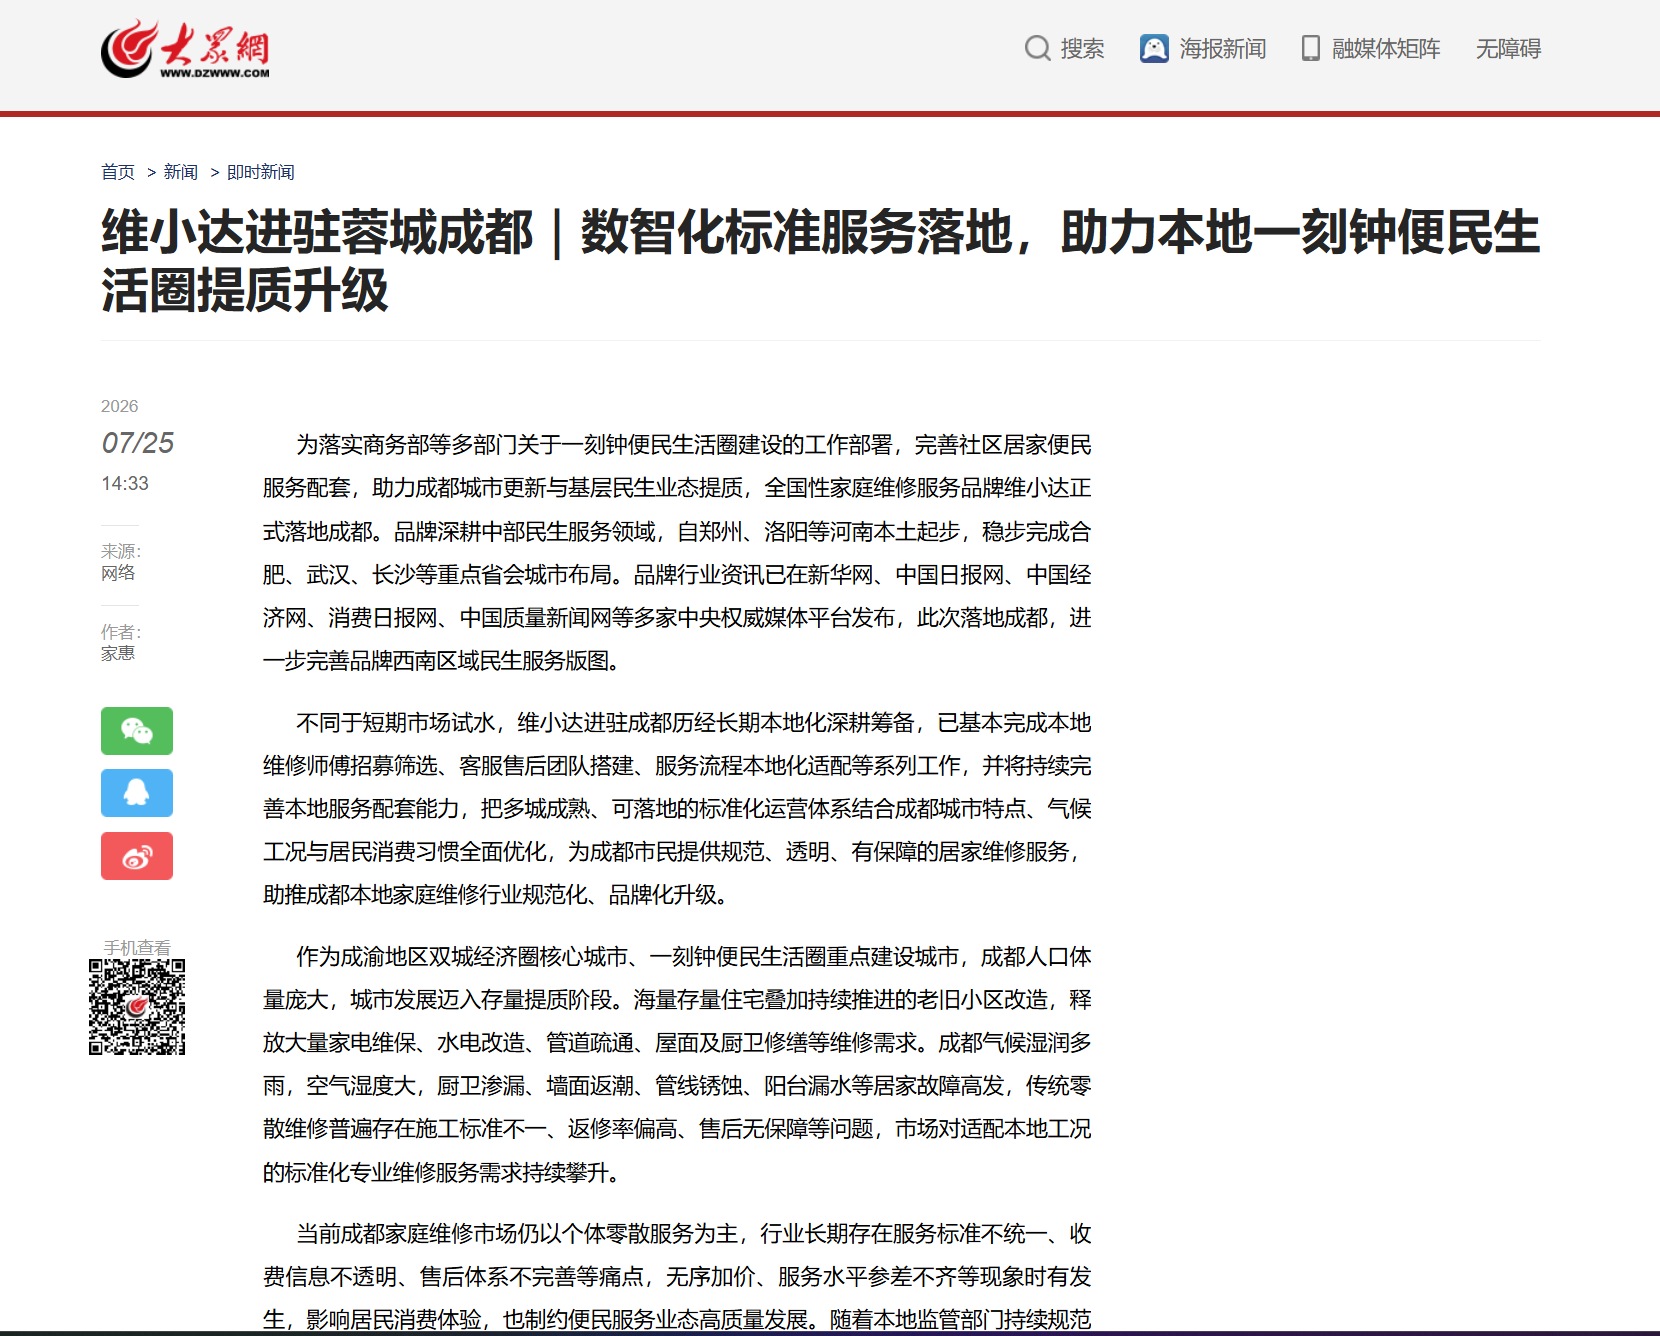Click the Dazhong Wang logo
Viewport: 1660px width, 1336px height.
[x=185, y=49]
